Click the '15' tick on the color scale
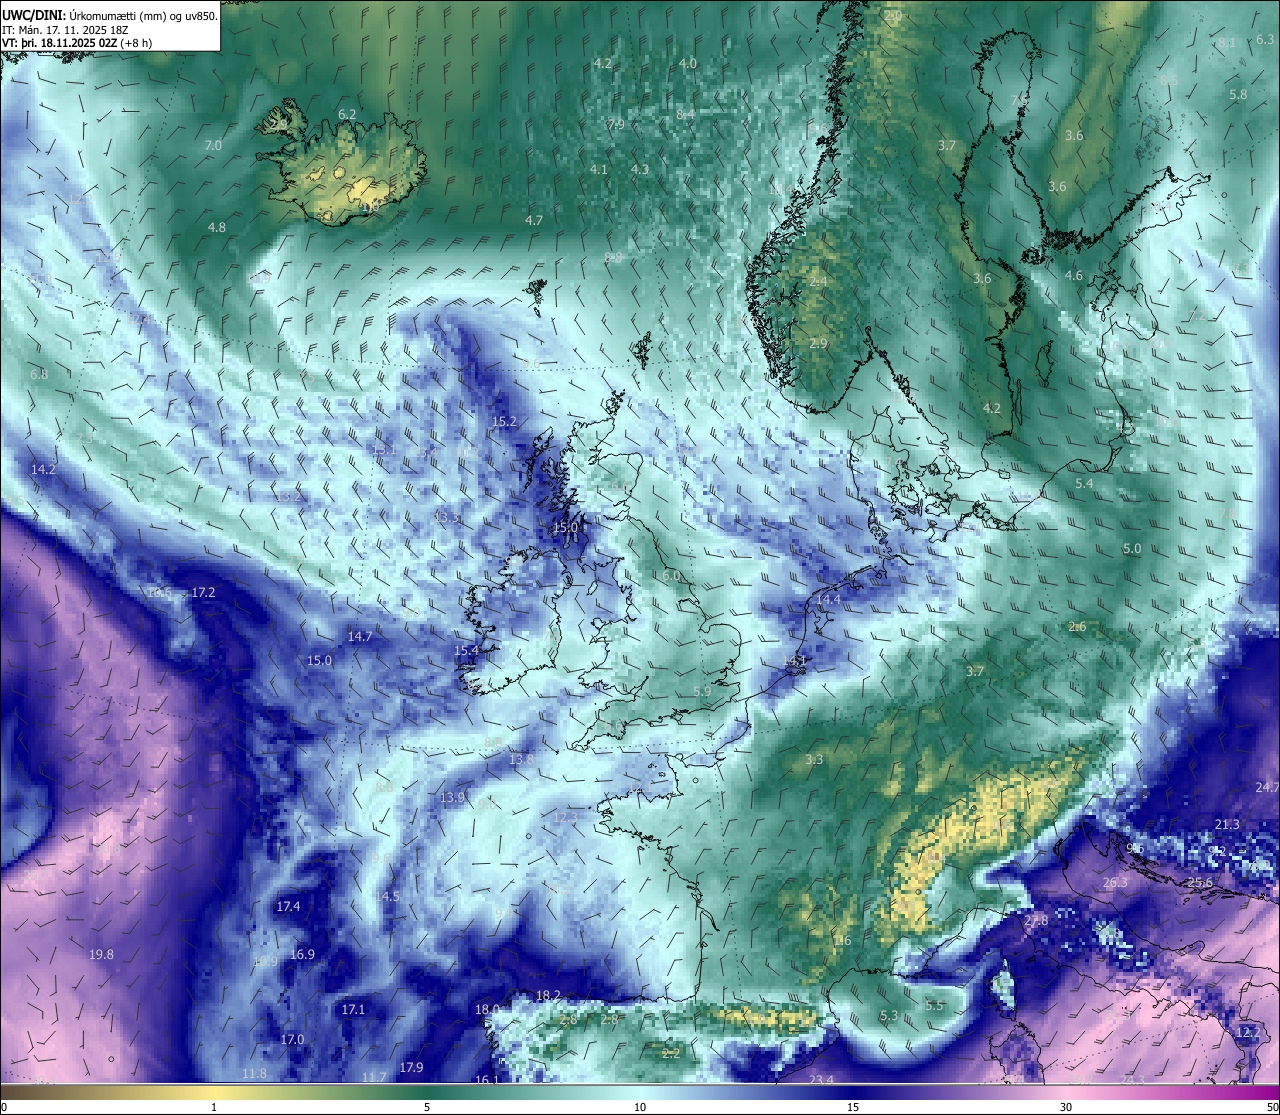 (853, 1107)
